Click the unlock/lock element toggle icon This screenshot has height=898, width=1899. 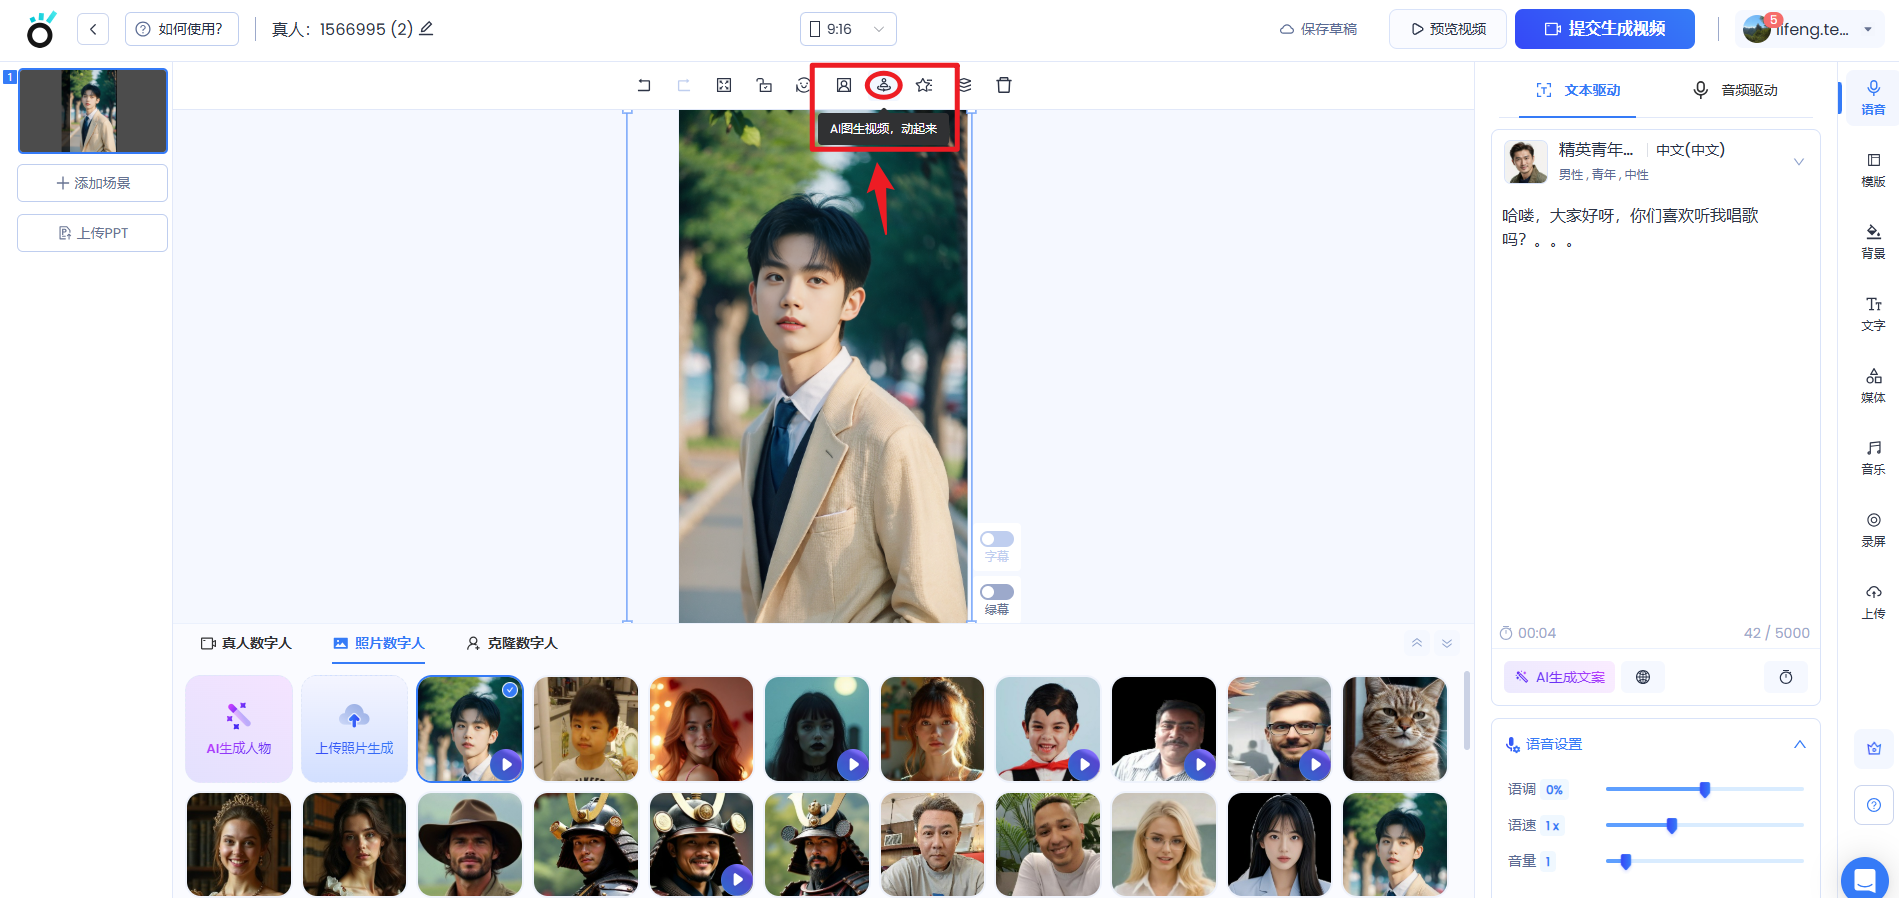click(x=764, y=86)
